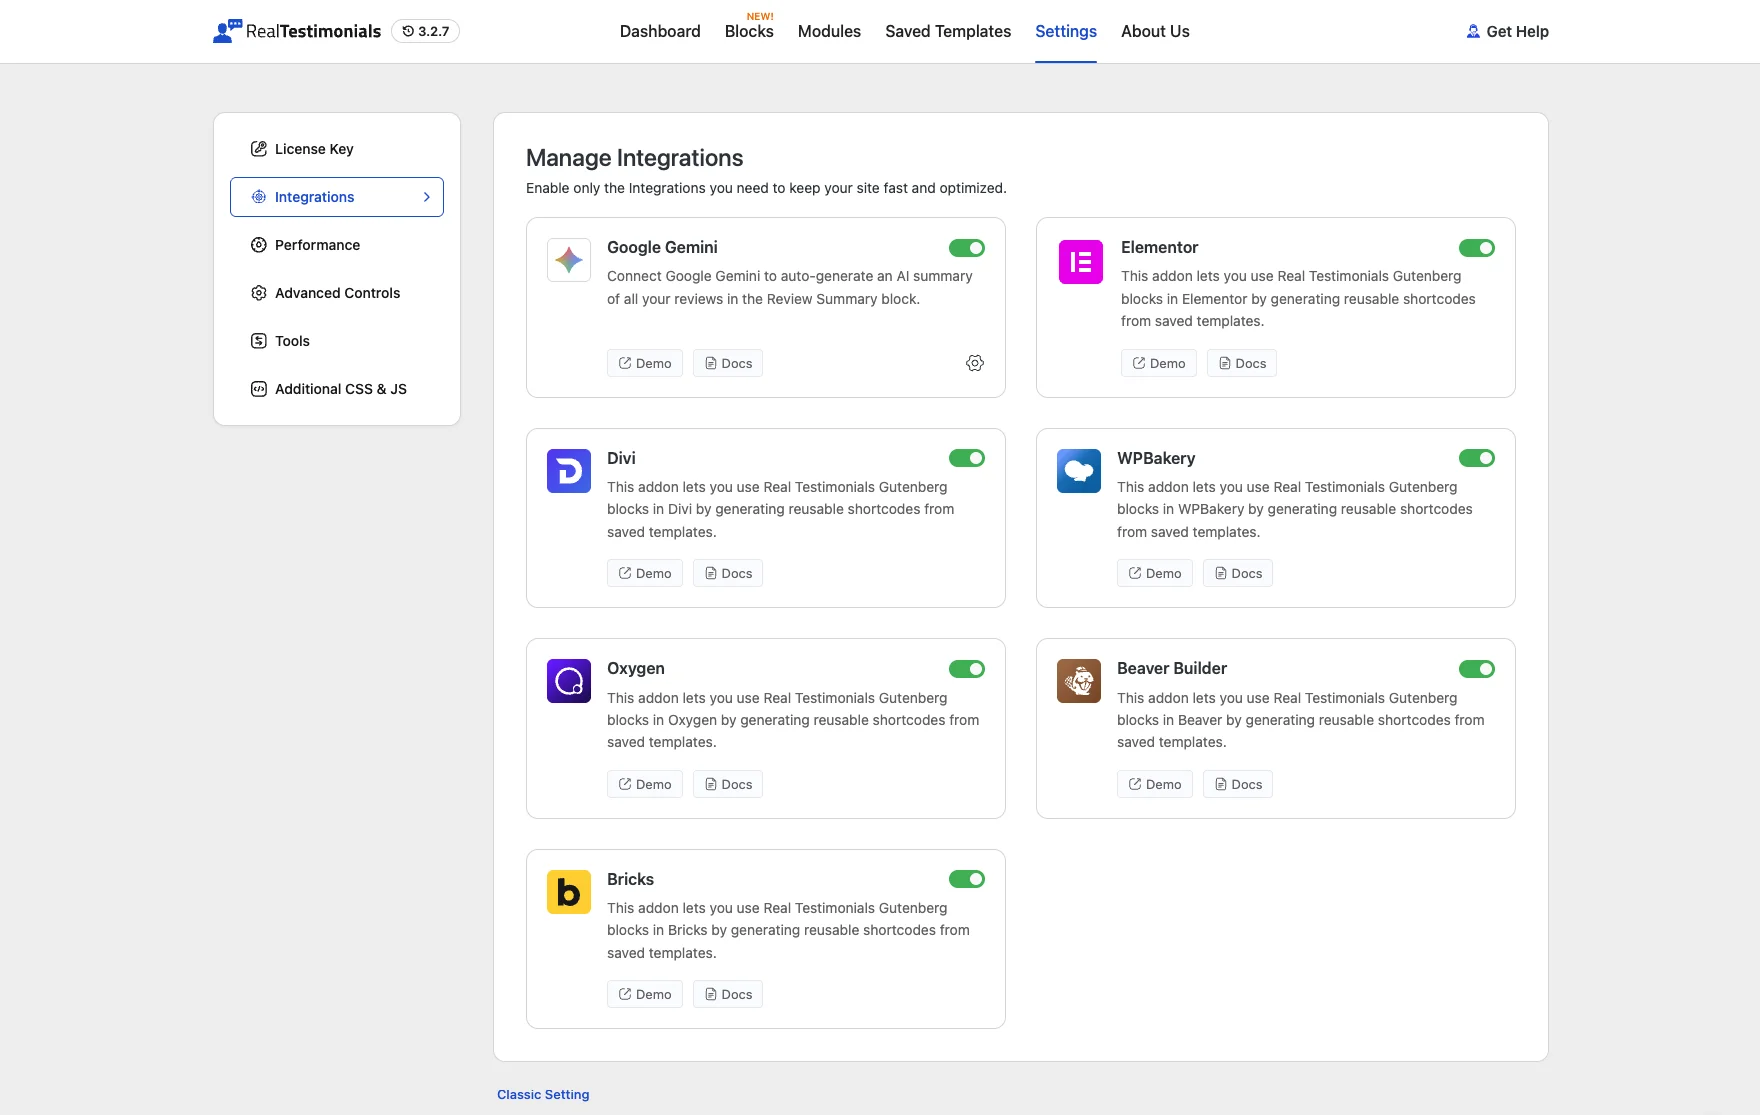Viewport: 1760px width, 1115px height.
Task: Open License Key settings section
Action: click(337, 149)
